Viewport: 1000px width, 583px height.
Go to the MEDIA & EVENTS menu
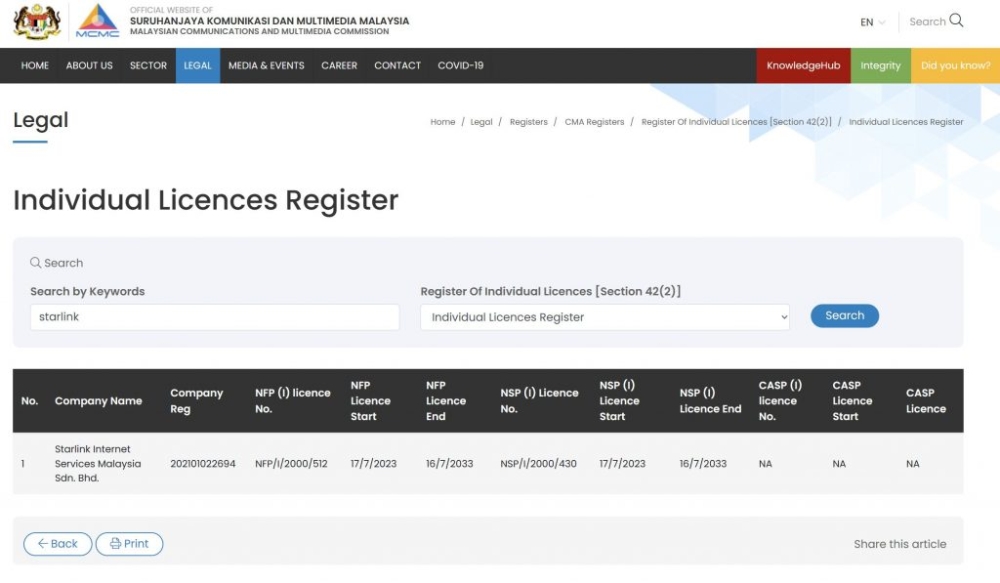(x=266, y=66)
